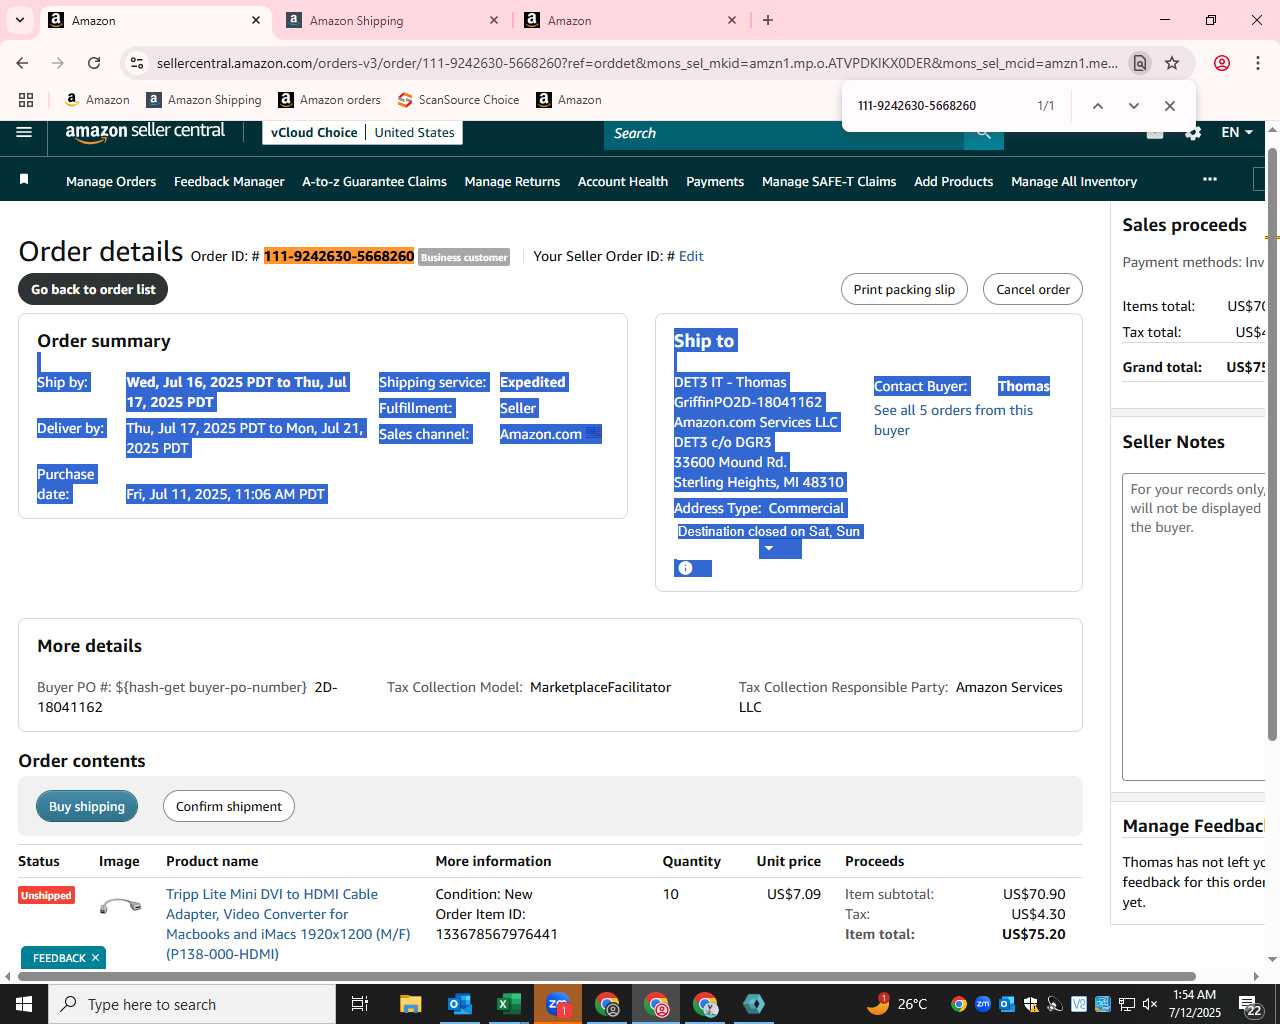
Task: Click the info icon under Ship to
Action: (685, 568)
